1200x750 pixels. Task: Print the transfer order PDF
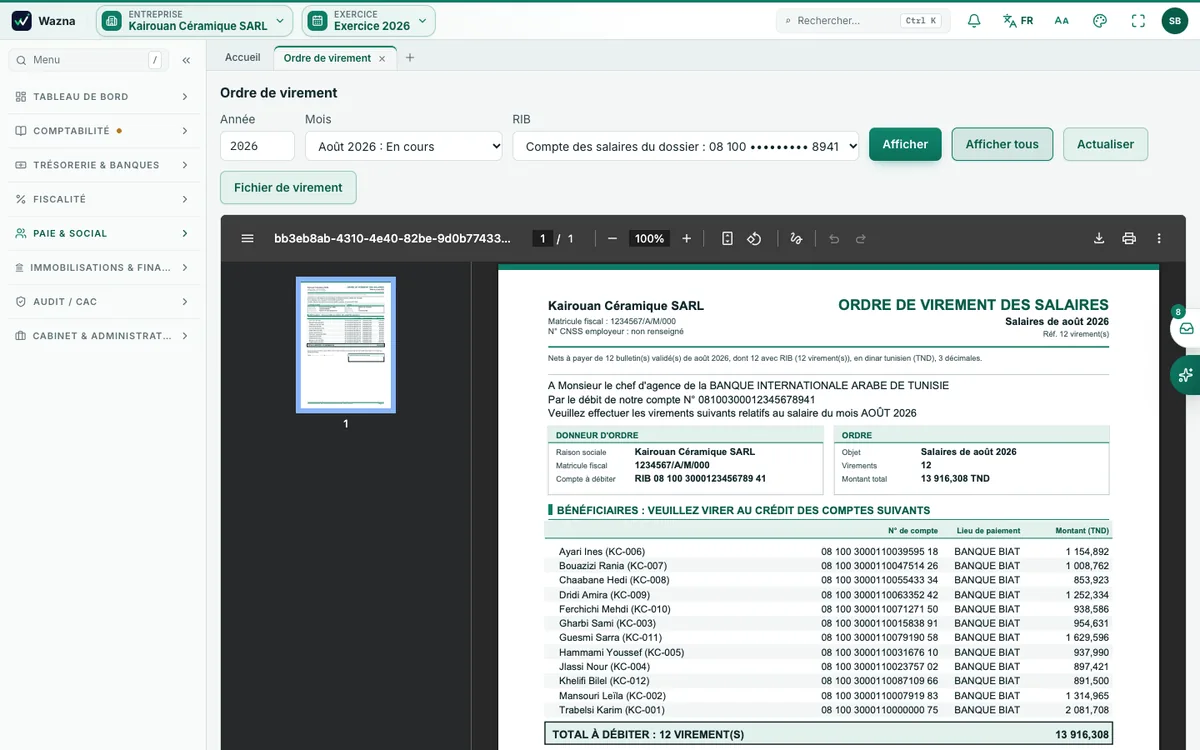click(x=1129, y=239)
